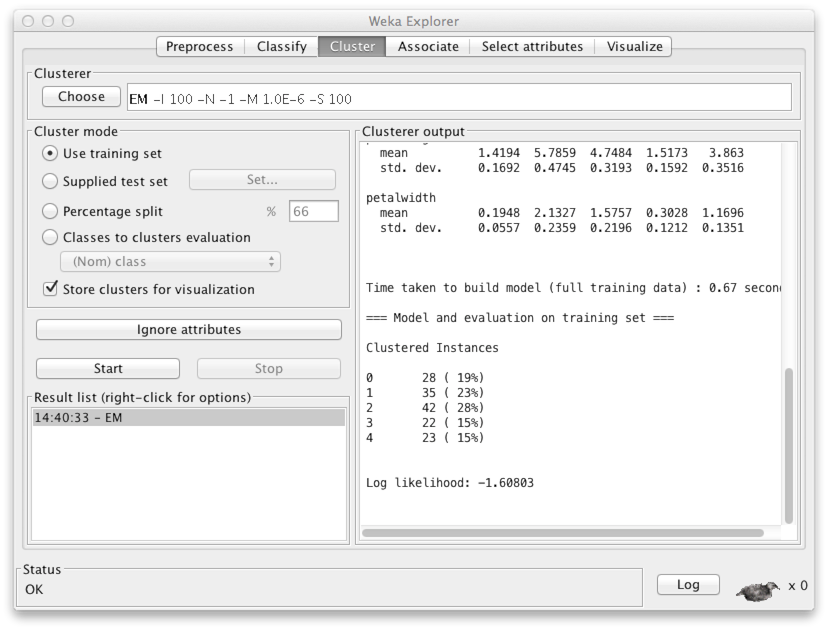This screenshot has height=630, width=828.
Task: Click the Stop button
Action: tap(269, 368)
